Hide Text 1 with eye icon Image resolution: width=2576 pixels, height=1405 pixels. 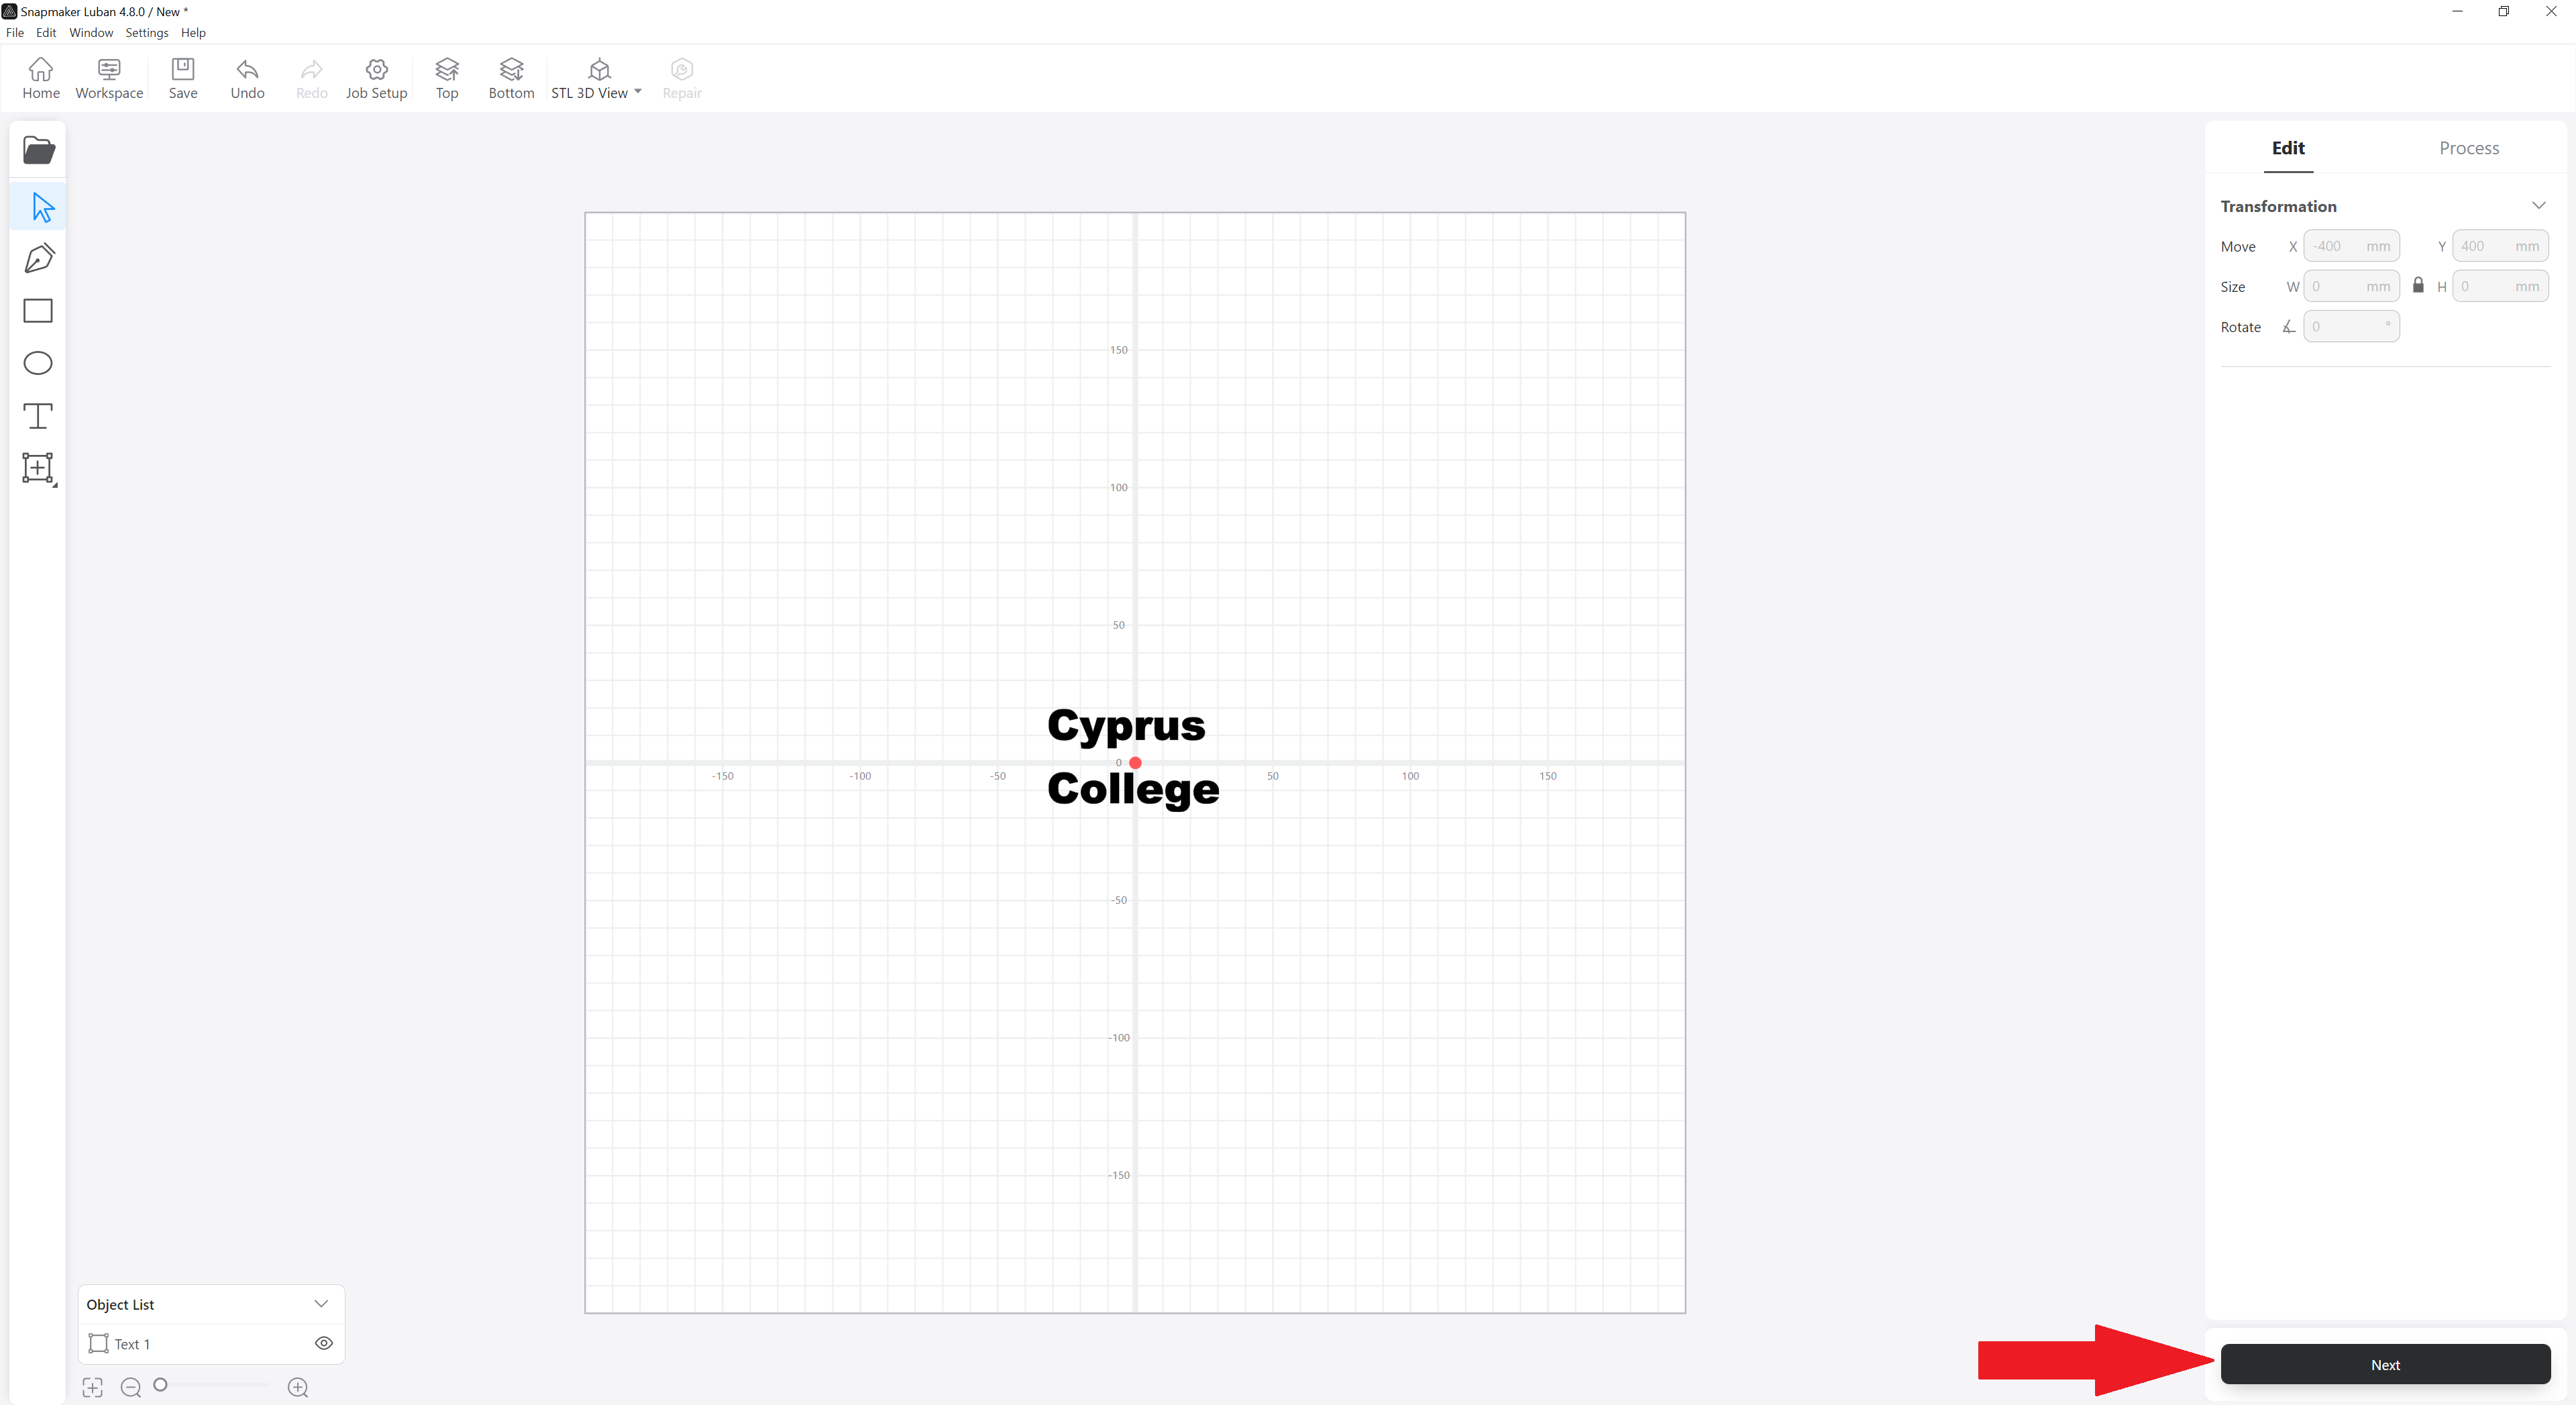tap(323, 1343)
